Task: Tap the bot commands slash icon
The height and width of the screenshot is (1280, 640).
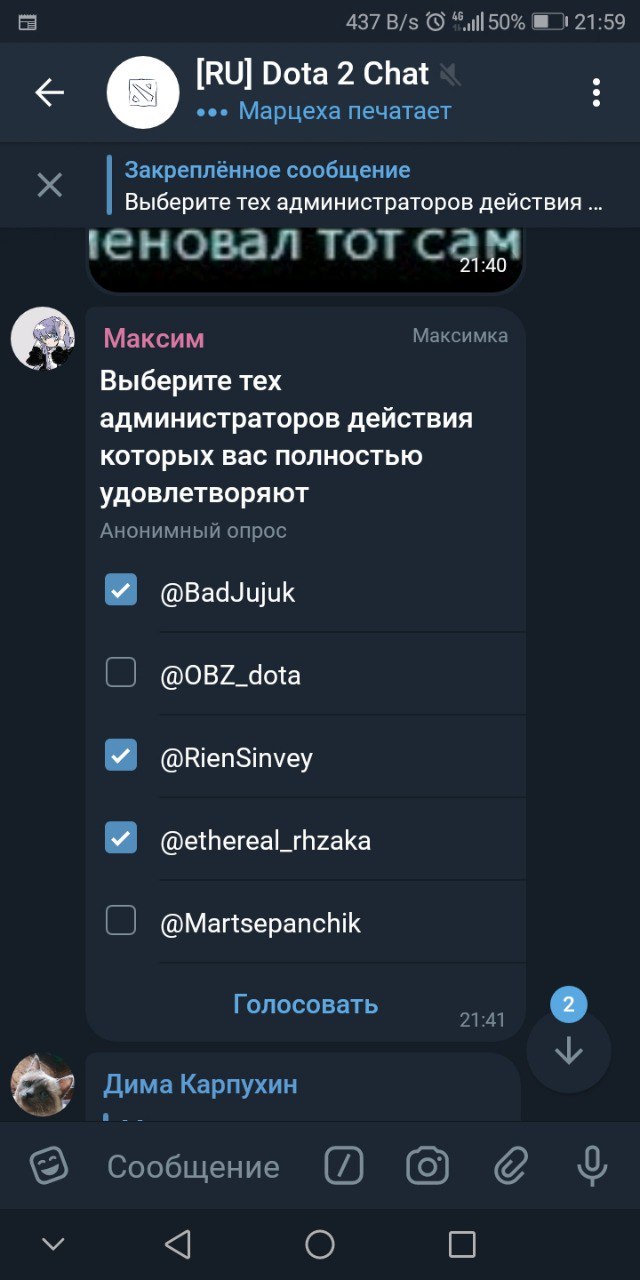Action: pos(344,1166)
